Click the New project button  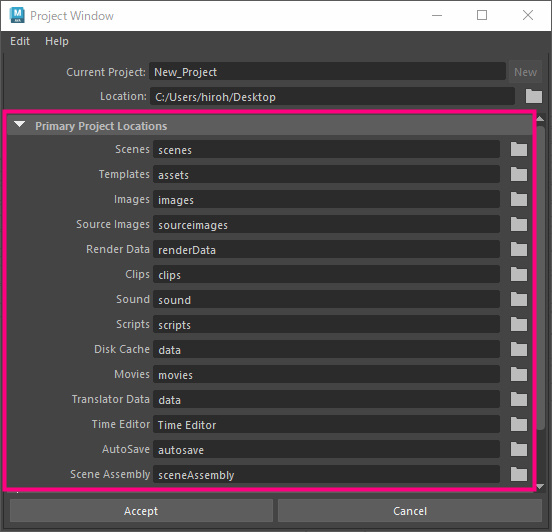525,72
